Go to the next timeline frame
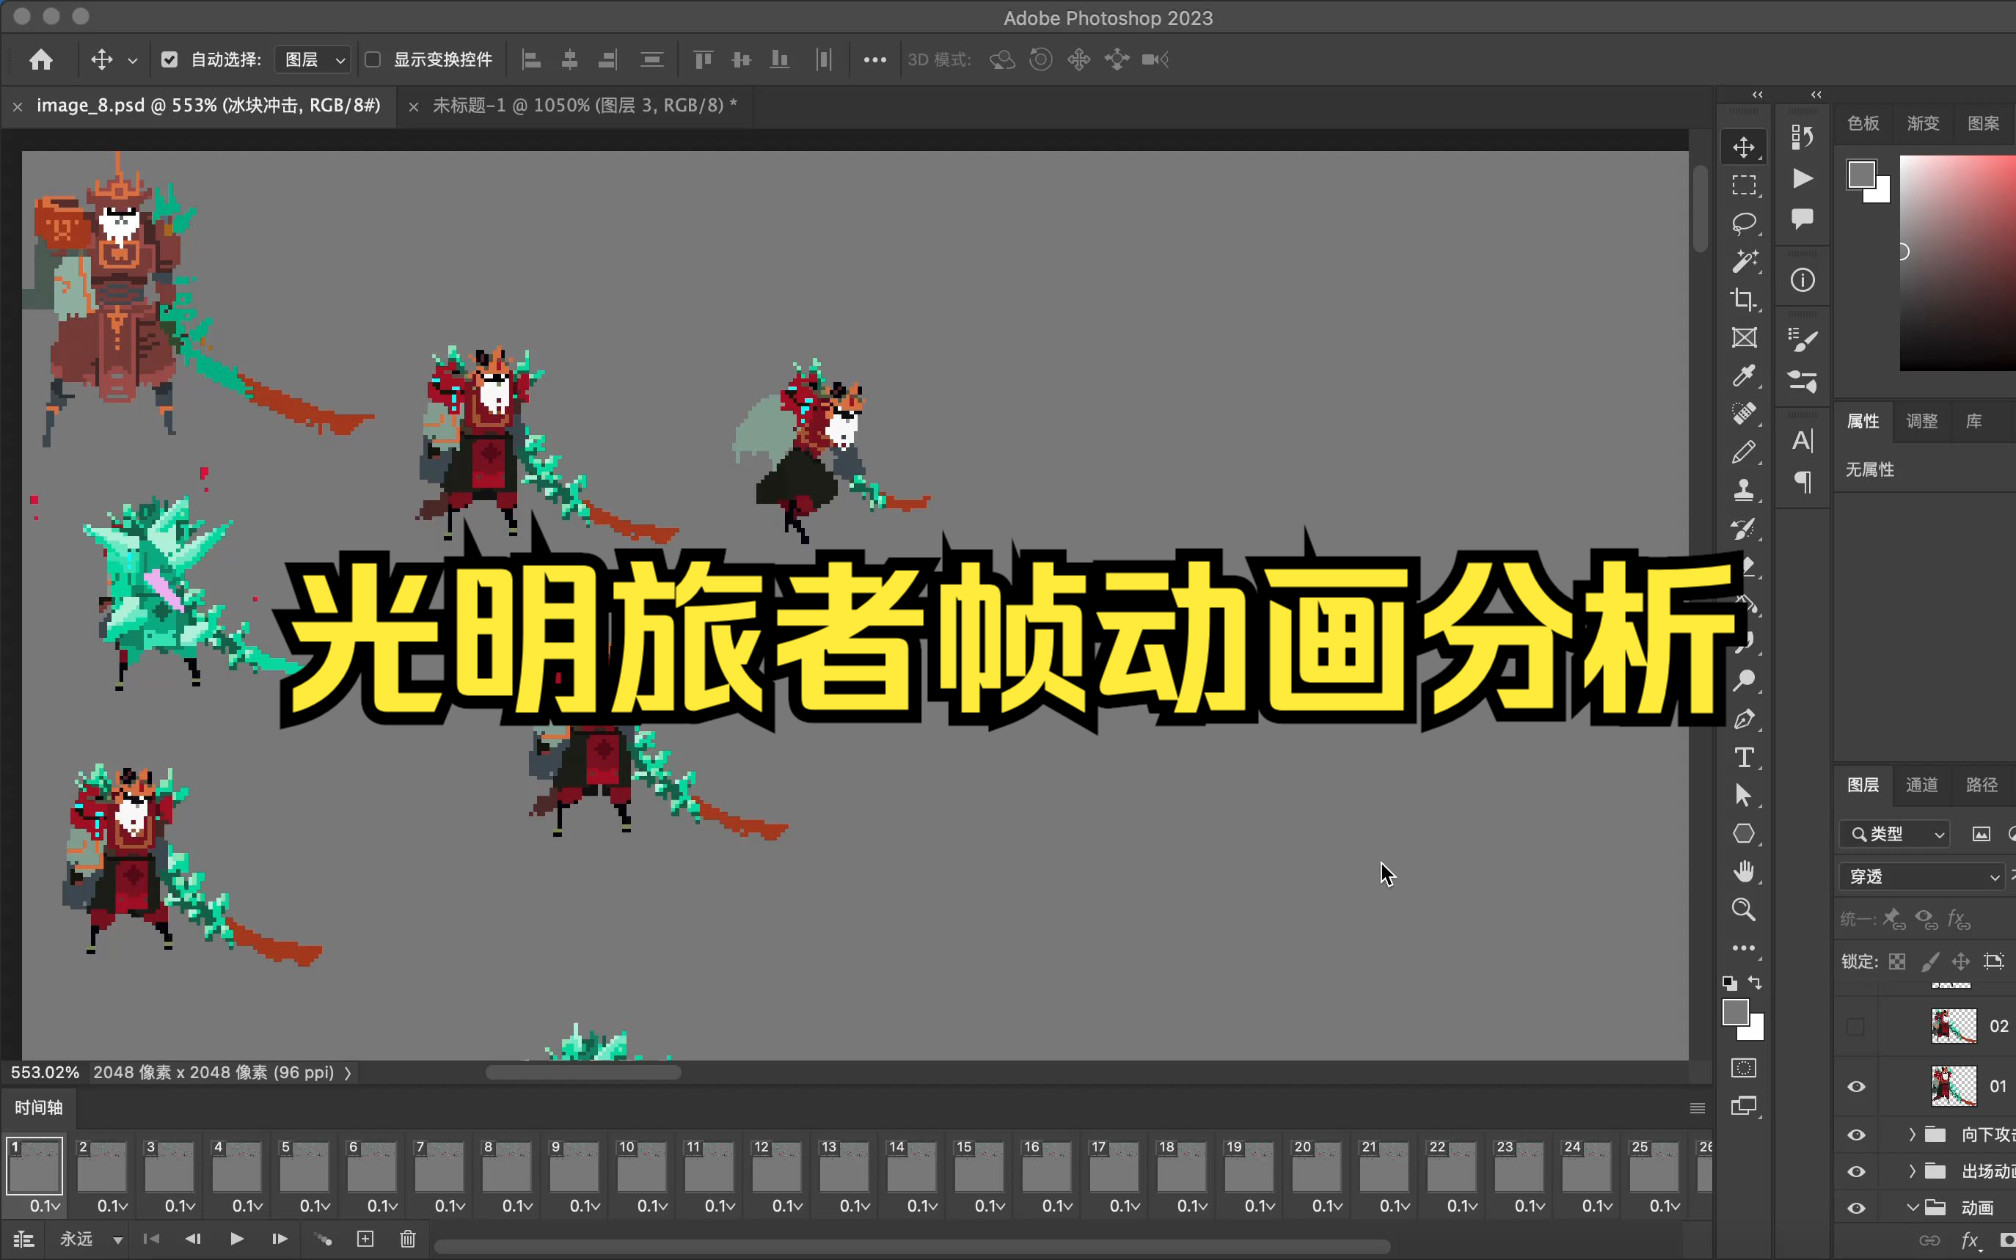 [x=279, y=1239]
